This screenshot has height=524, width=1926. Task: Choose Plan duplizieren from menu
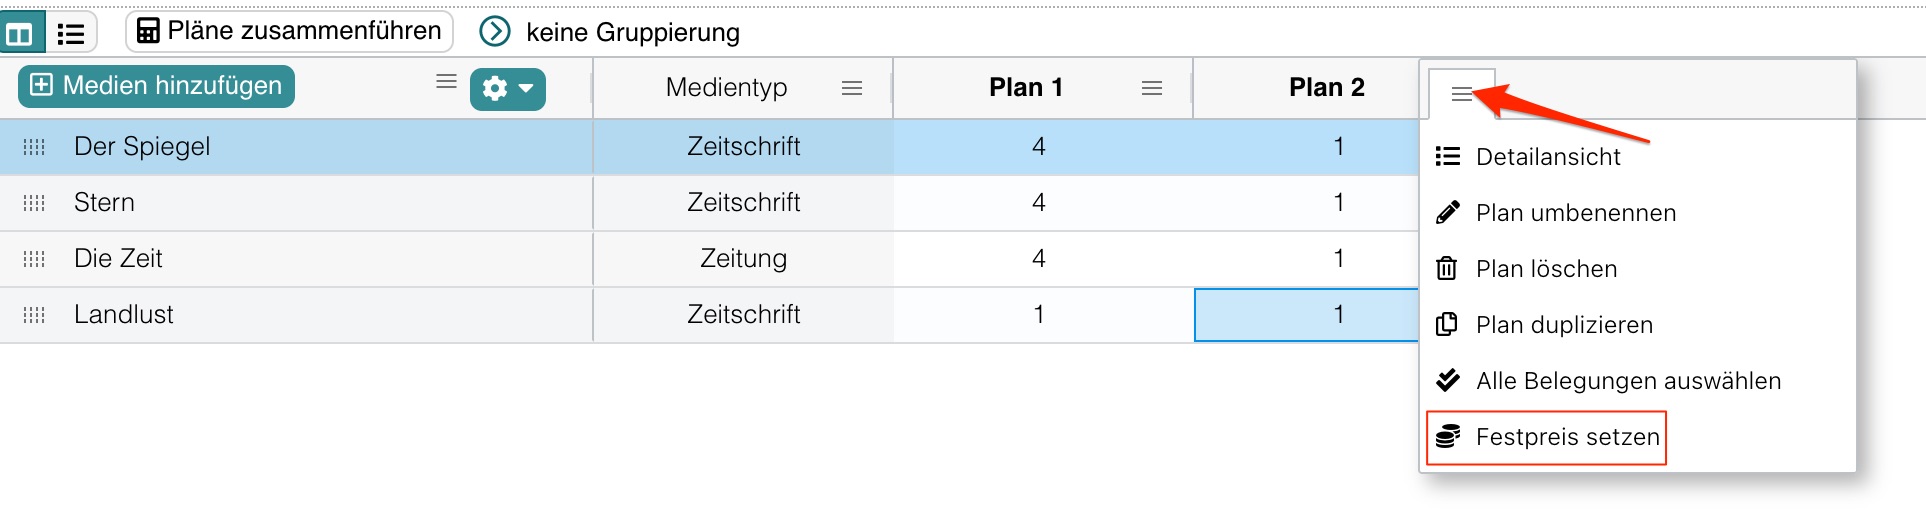[1547, 325]
